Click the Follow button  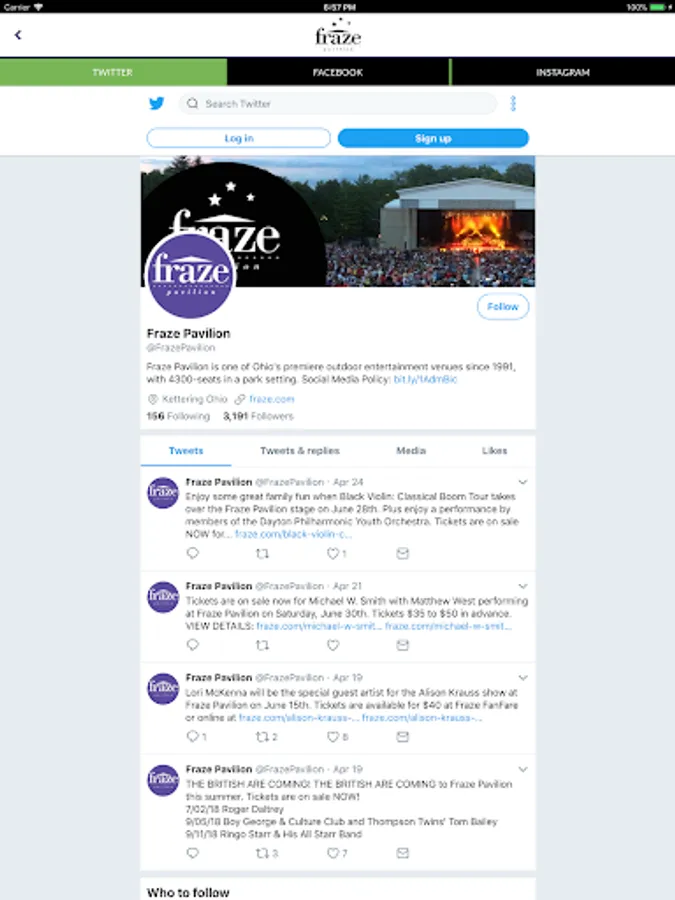[503, 307]
